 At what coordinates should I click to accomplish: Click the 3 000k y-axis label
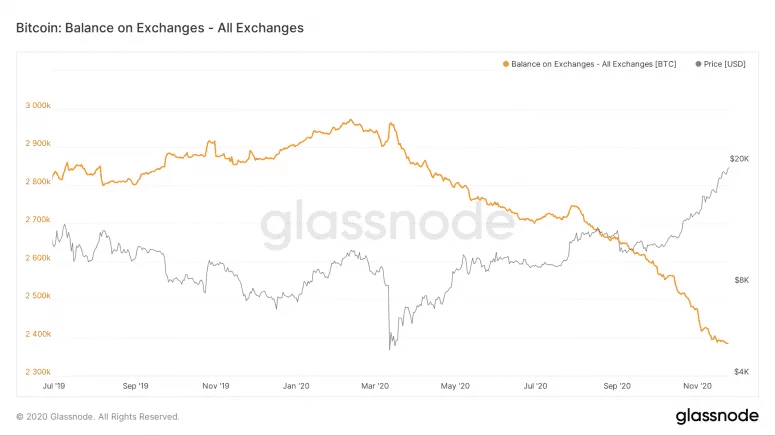[38, 105]
